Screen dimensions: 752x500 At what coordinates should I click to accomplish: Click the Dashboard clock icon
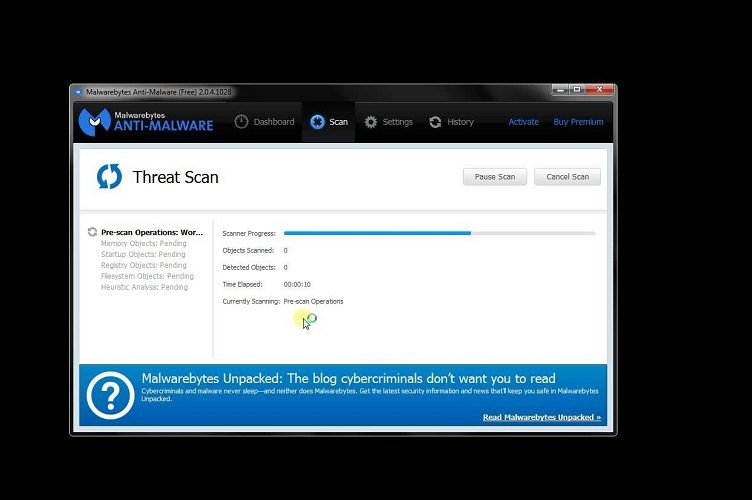(241, 122)
